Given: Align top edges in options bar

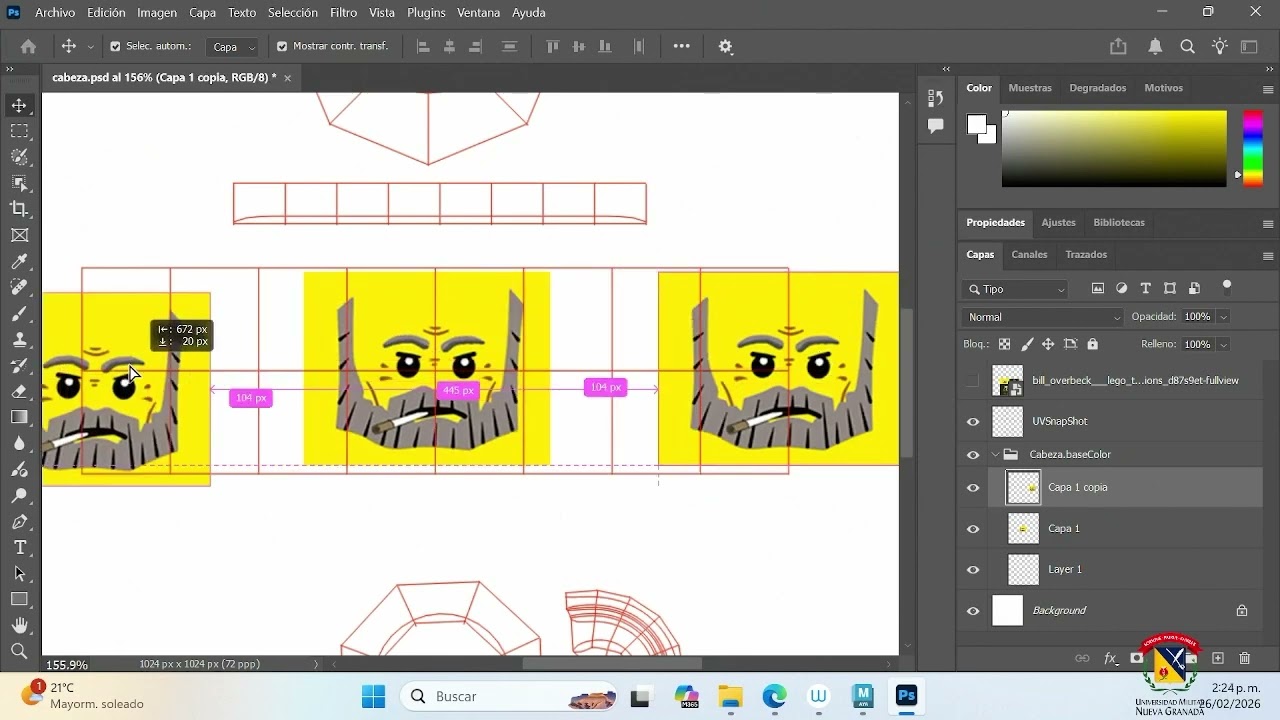Looking at the screenshot, I should (552, 46).
